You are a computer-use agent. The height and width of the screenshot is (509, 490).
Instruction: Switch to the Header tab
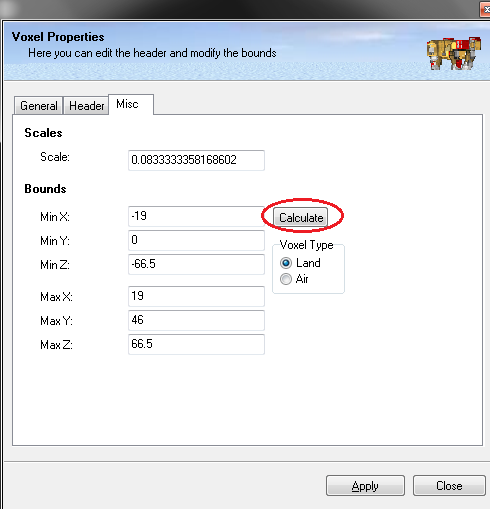86,106
